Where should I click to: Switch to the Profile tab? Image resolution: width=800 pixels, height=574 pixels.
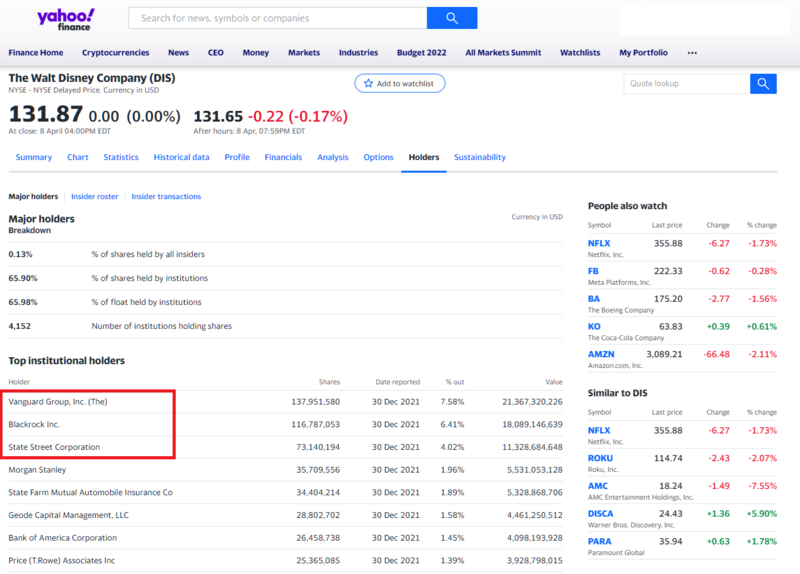coord(237,157)
